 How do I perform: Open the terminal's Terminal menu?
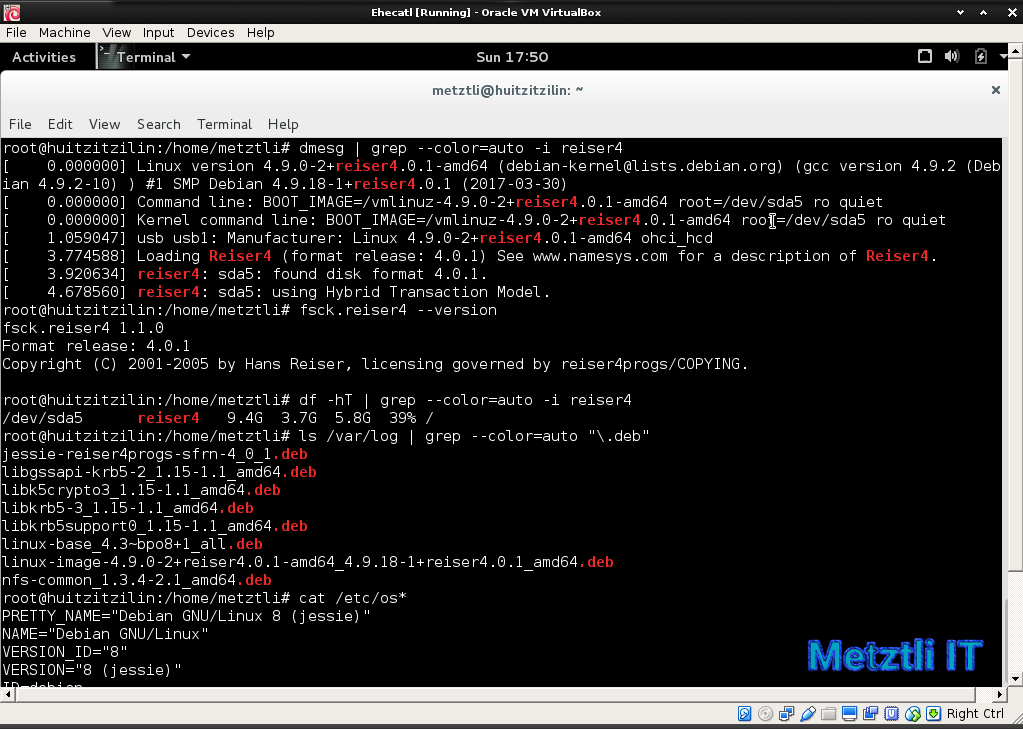[x=224, y=124]
